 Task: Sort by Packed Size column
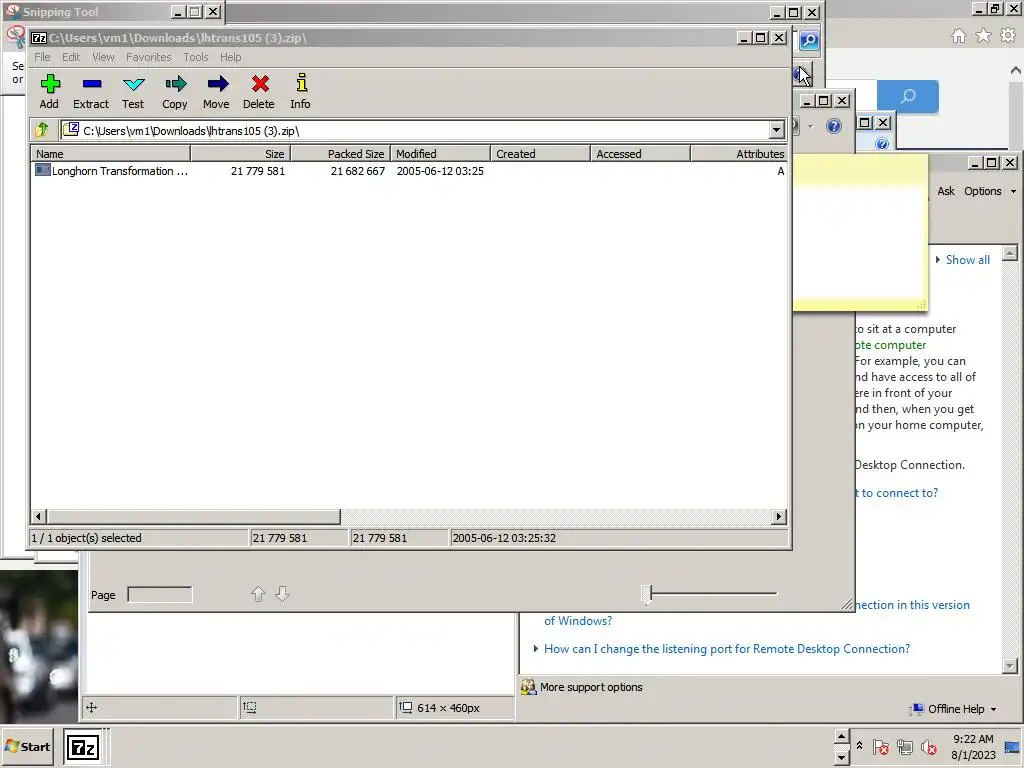[x=340, y=153]
